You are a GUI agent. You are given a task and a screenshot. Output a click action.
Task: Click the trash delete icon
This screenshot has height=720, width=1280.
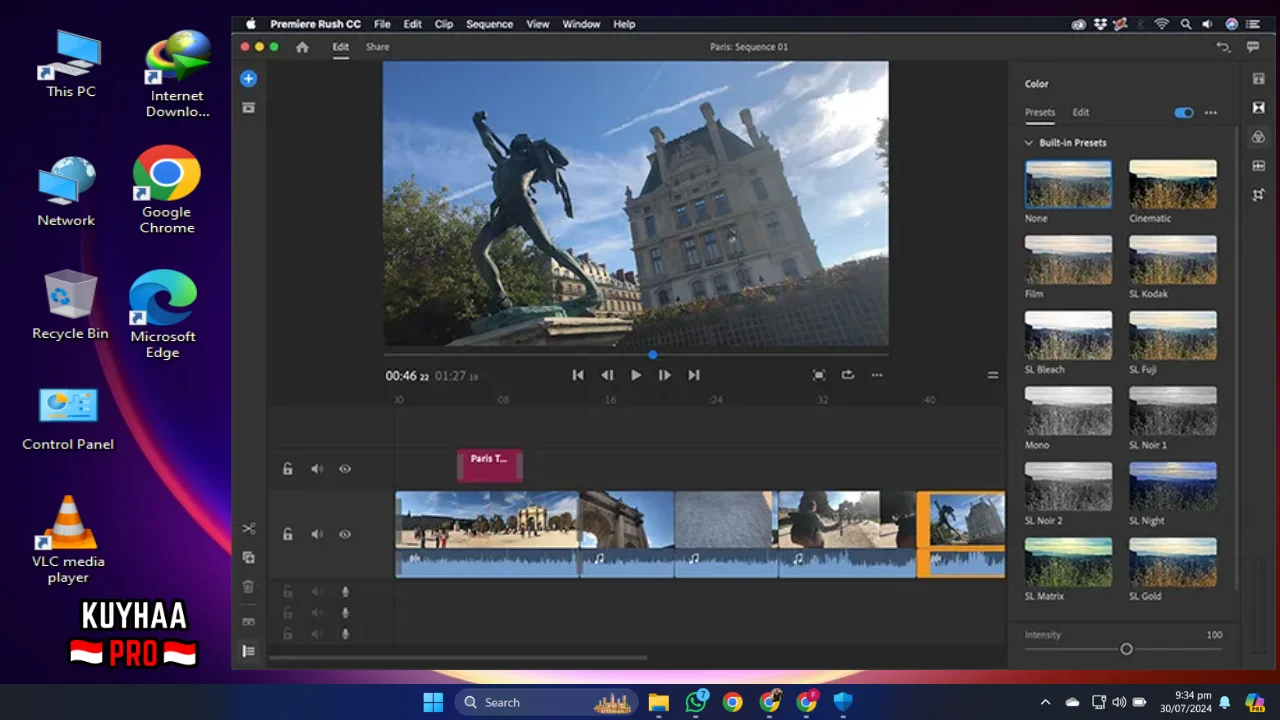click(x=249, y=587)
